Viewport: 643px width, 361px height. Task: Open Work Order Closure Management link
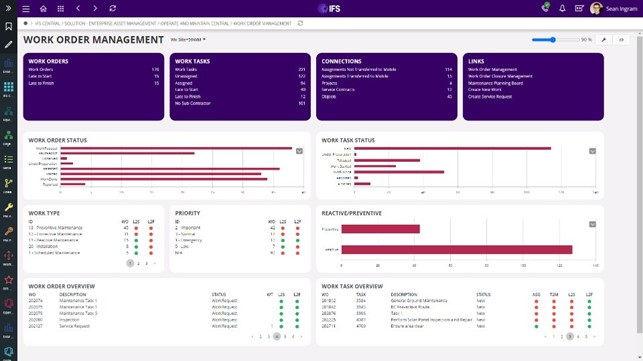point(500,76)
